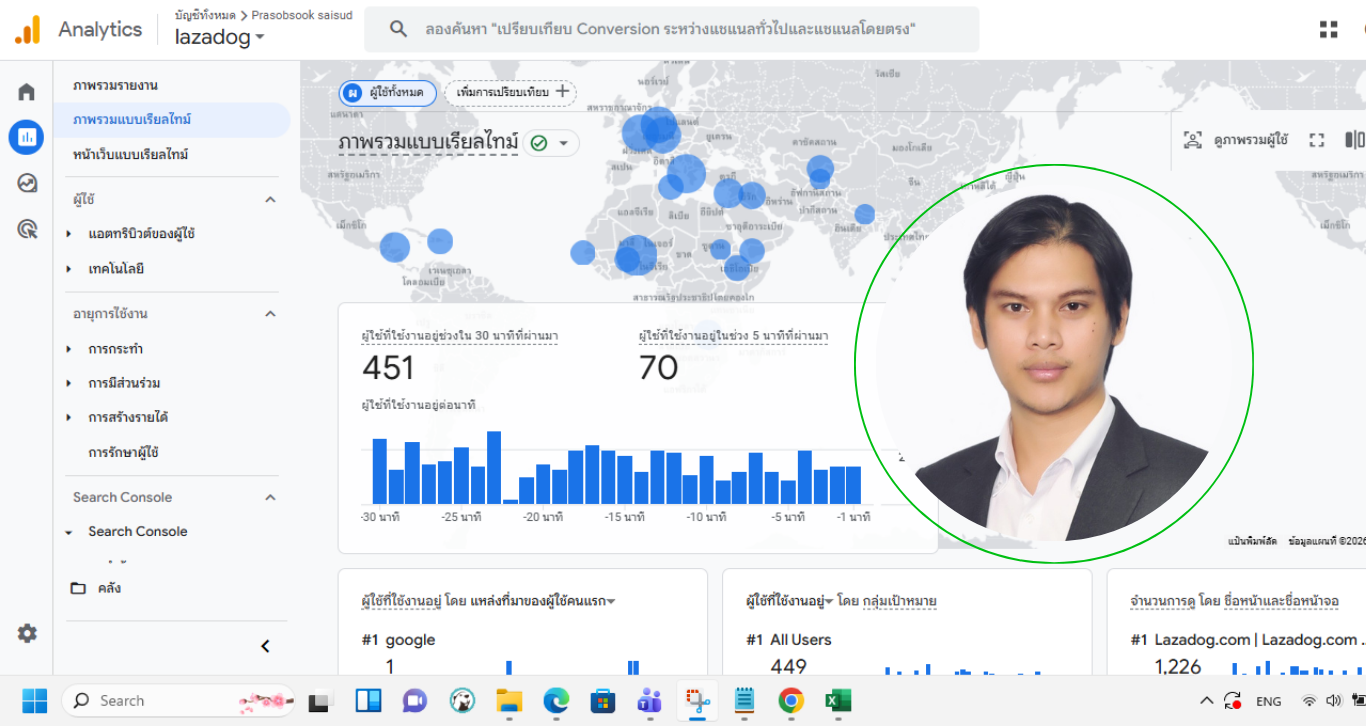Screen dimensions: 1366x728
Task: Open Admin settings gear icon
Action: pos(27,633)
